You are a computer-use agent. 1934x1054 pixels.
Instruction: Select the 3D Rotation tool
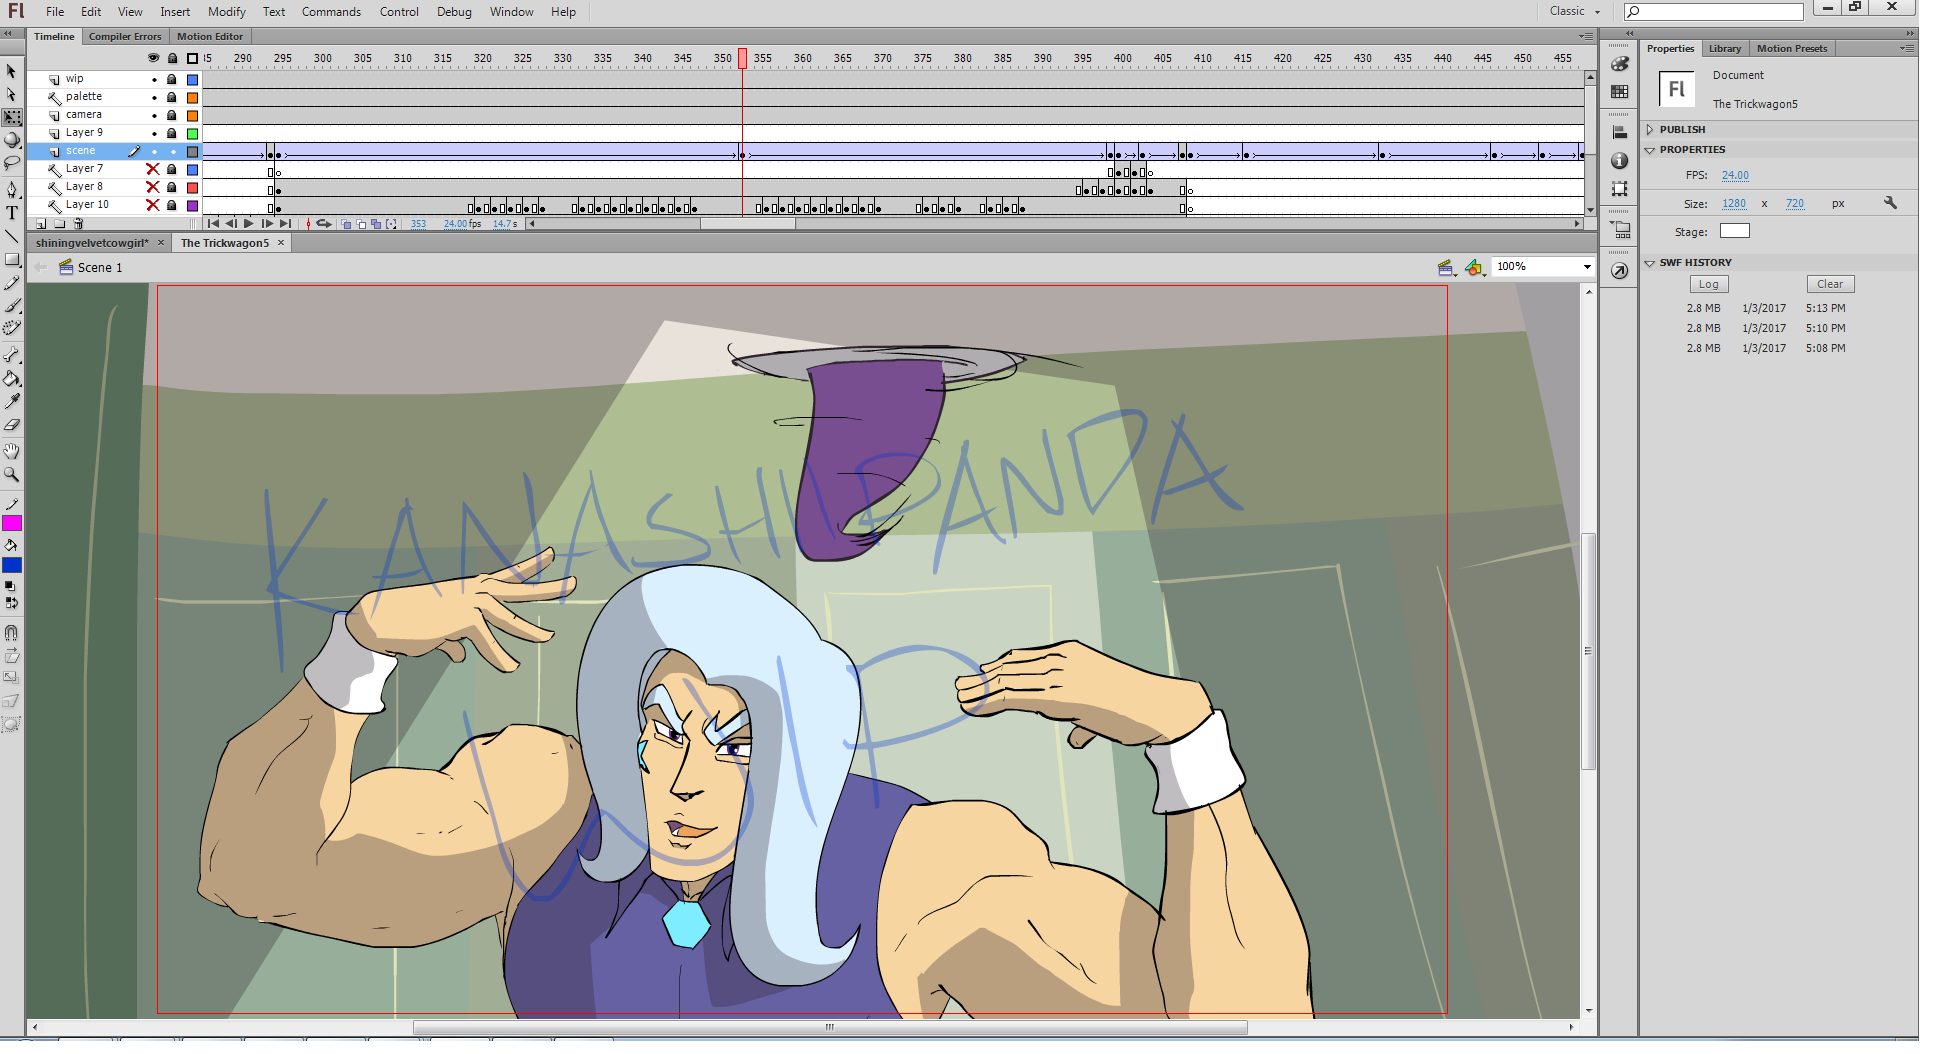point(12,140)
